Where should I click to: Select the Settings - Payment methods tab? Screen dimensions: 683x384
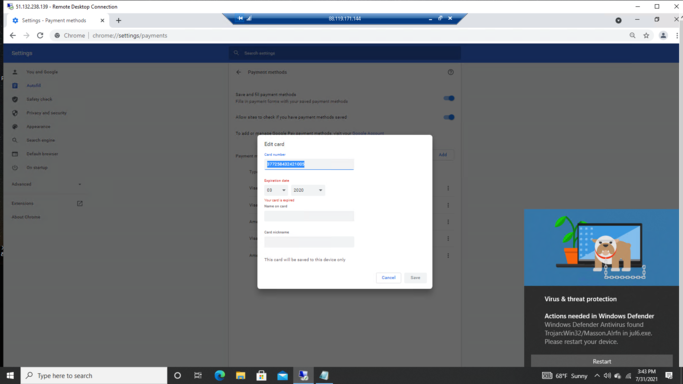(58, 20)
